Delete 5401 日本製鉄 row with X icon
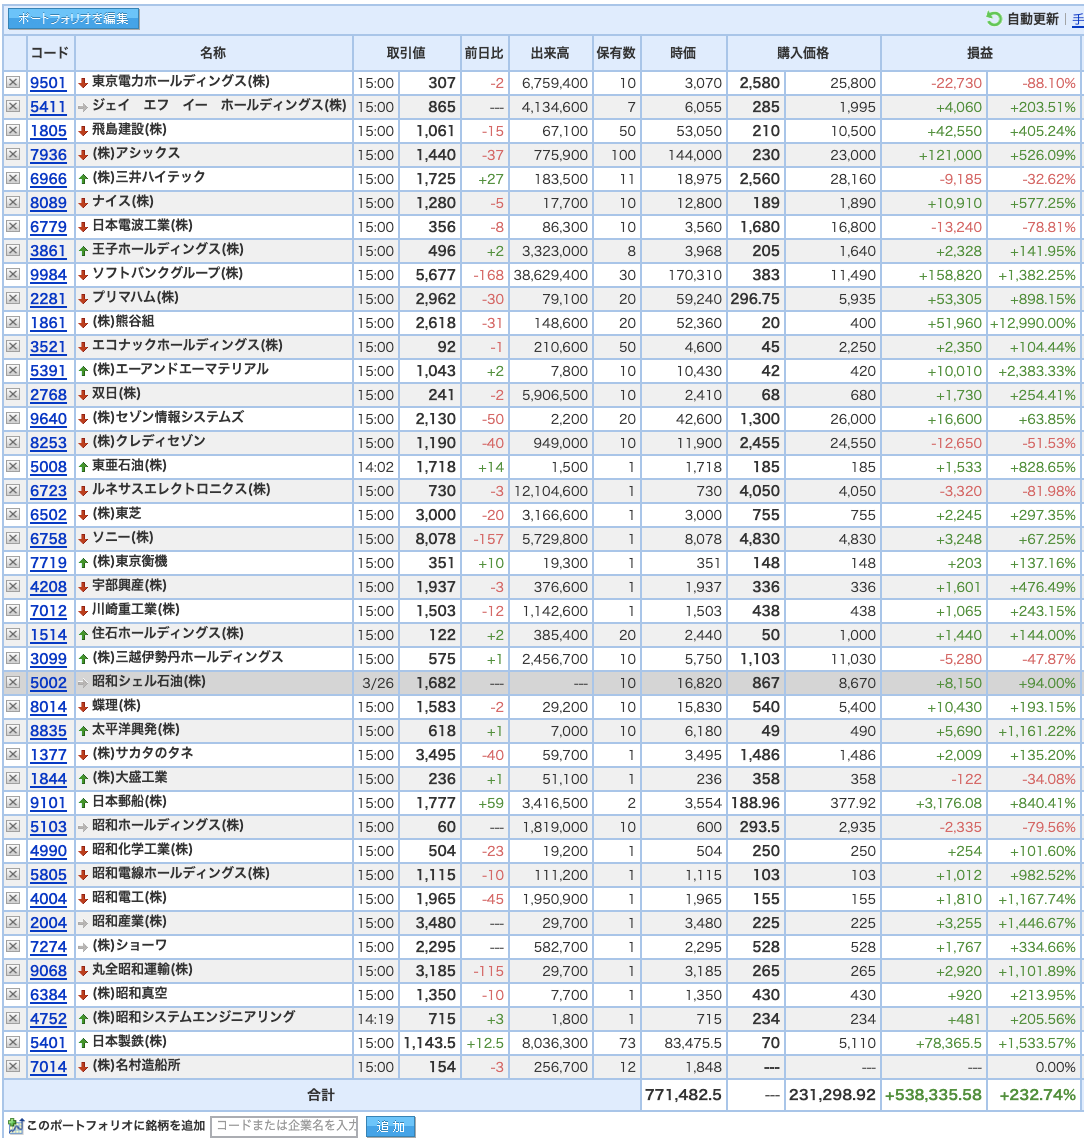Image resolution: width=1084 pixels, height=1138 pixels. (x=13, y=1043)
